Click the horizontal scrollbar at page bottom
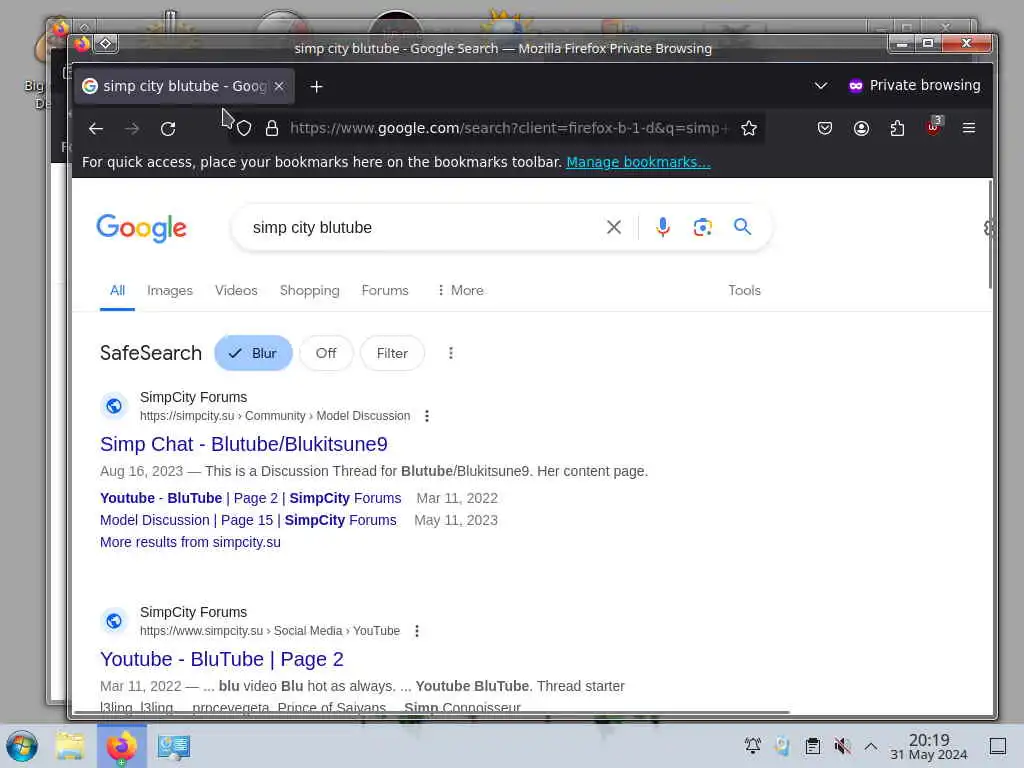The width and height of the screenshot is (1024, 768). (x=431, y=712)
